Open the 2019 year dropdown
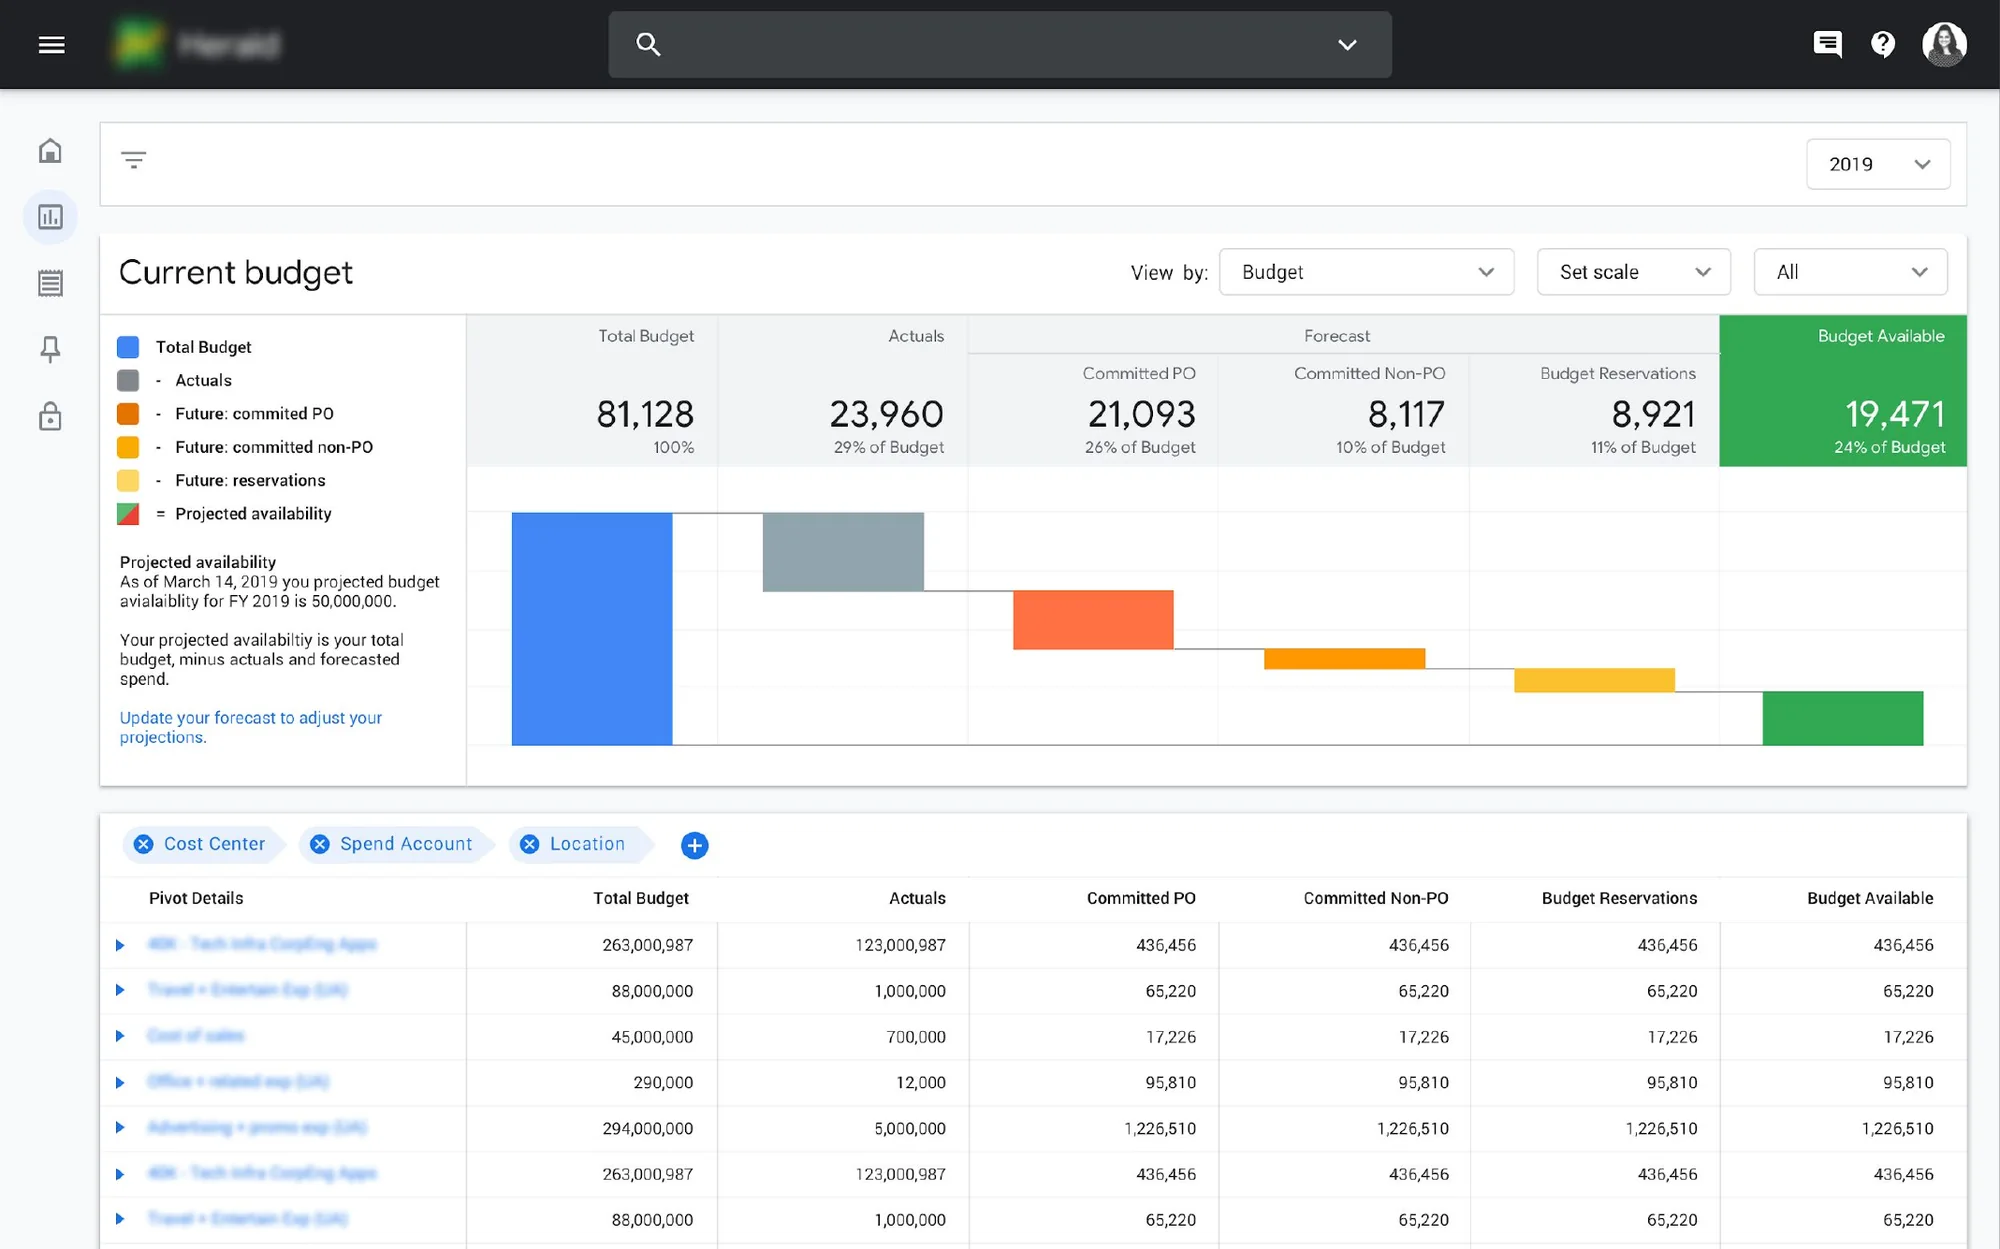Viewport: 2000px width, 1249px height. click(x=1878, y=164)
